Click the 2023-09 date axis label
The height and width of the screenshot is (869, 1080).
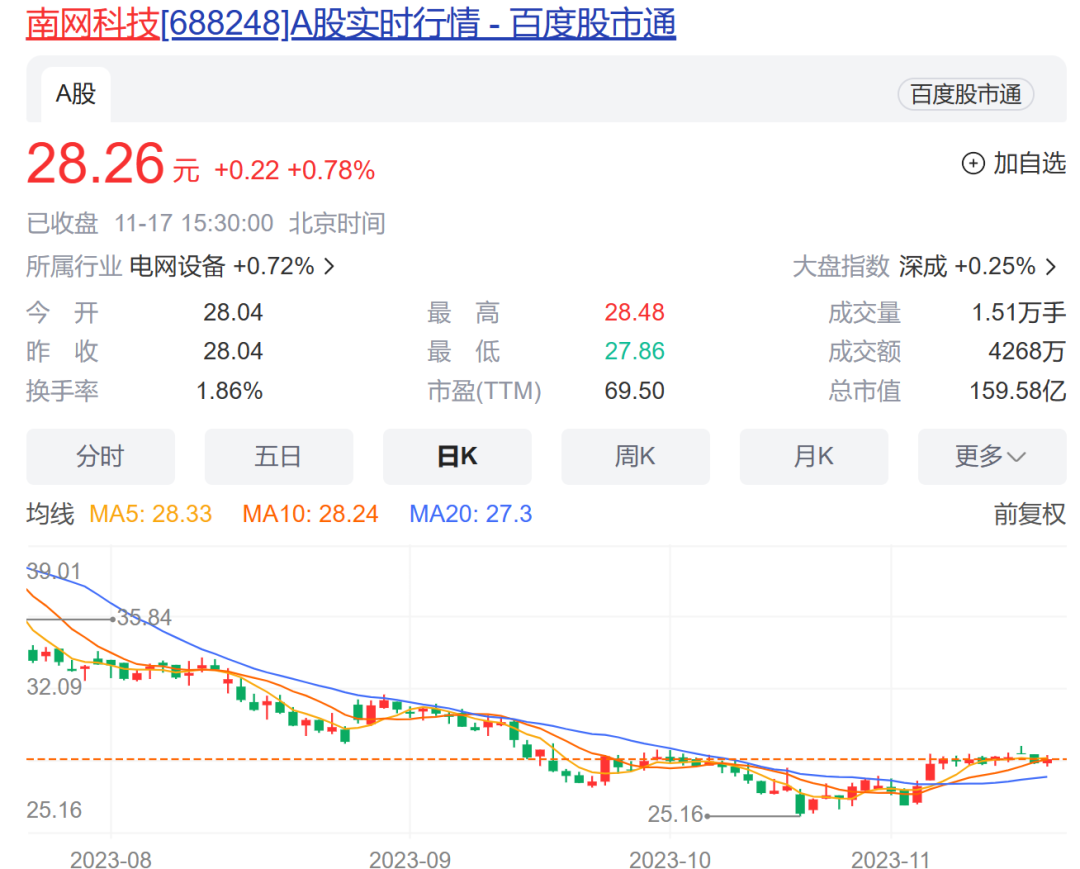[x=410, y=860]
